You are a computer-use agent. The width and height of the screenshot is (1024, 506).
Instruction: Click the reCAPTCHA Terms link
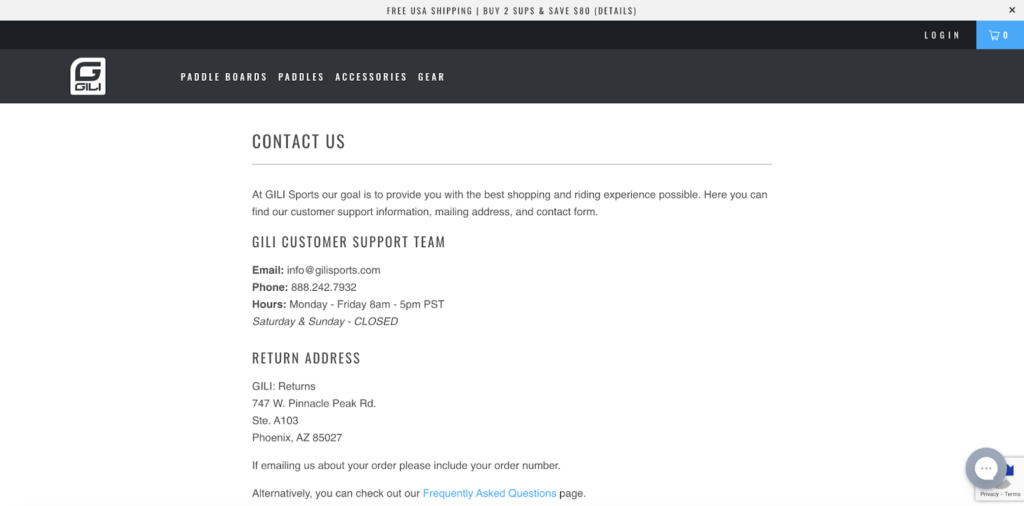click(x=1013, y=494)
